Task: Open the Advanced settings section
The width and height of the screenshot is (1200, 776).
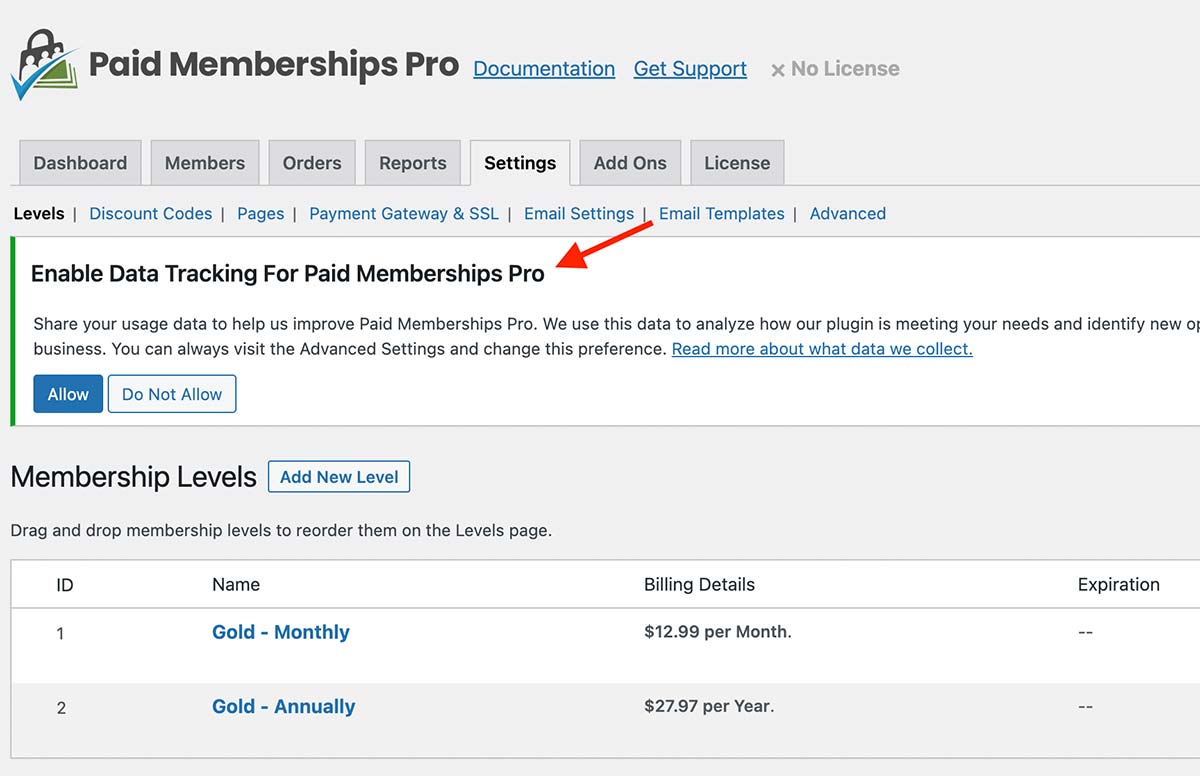Action: pyautogui.click(x=847, y=213)
